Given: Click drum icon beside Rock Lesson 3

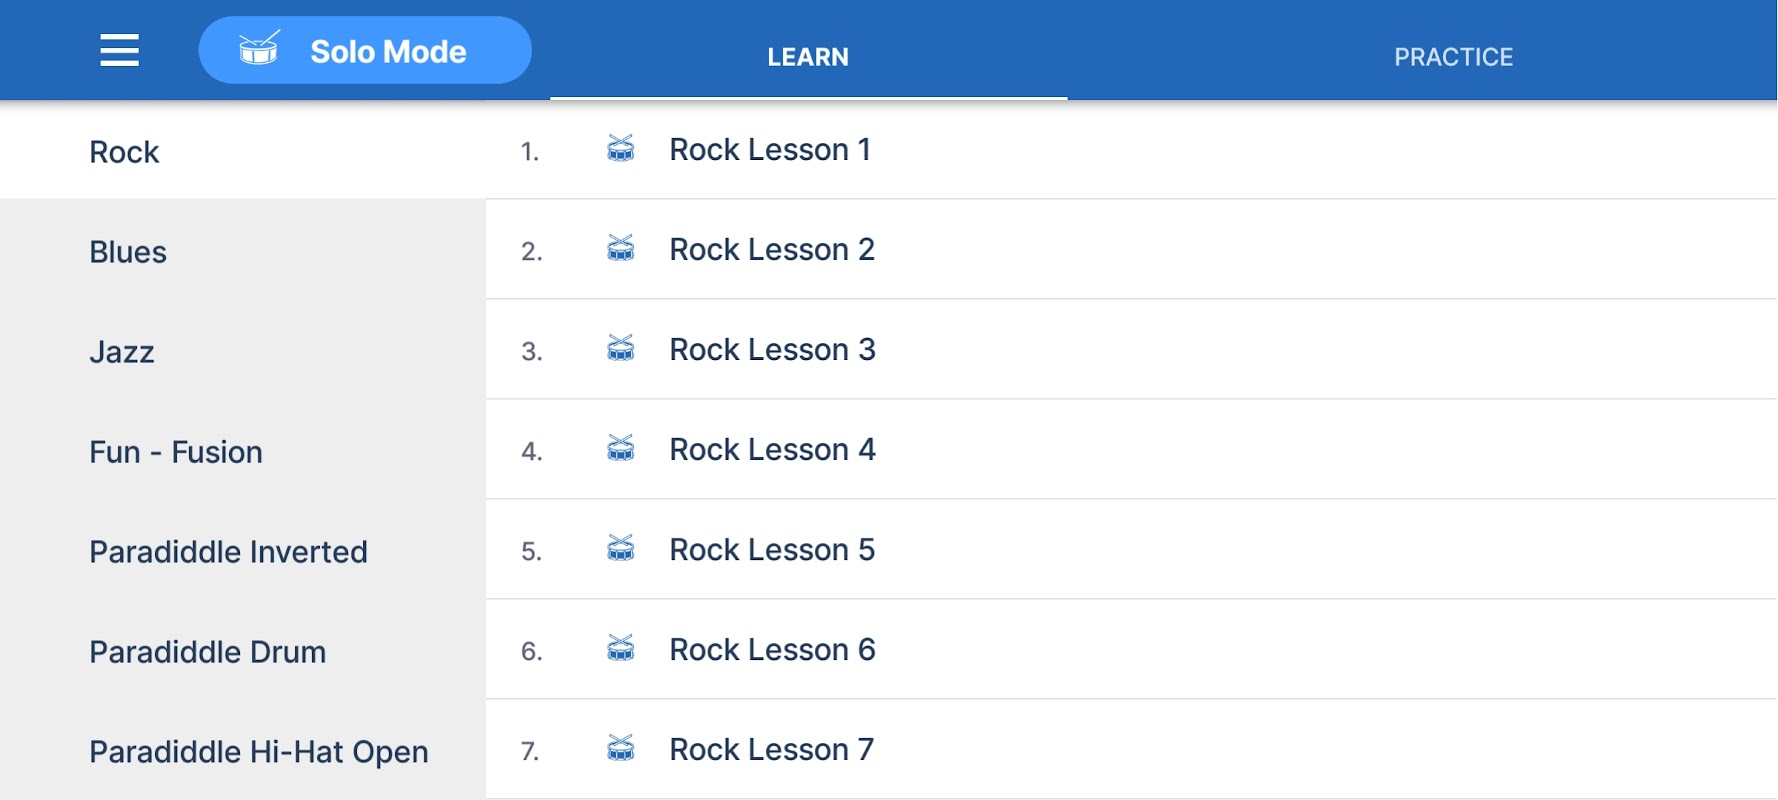Looking at the screenshot, I should (x=621, y=349).
